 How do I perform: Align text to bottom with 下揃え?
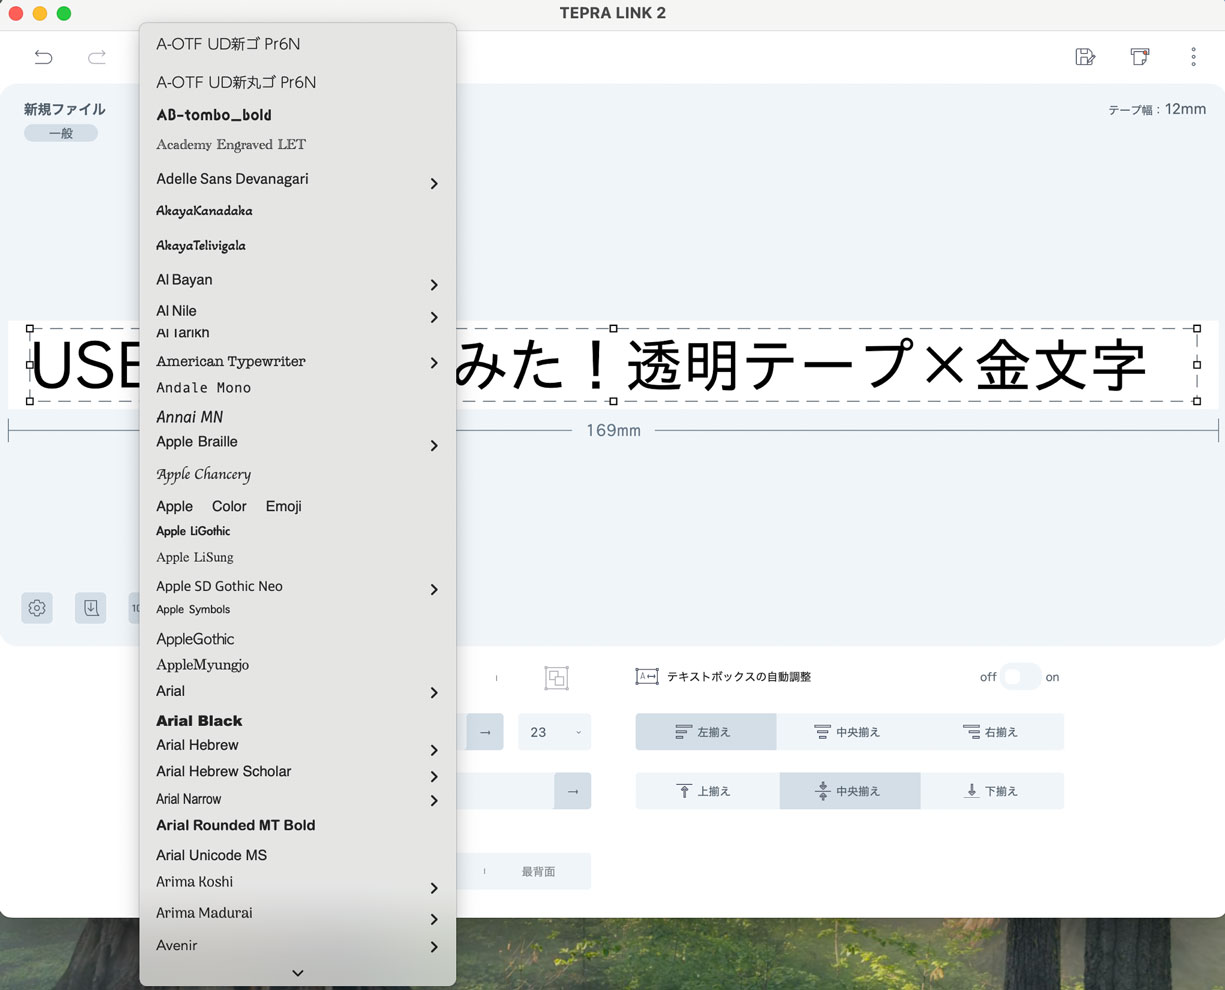point(992,791)
